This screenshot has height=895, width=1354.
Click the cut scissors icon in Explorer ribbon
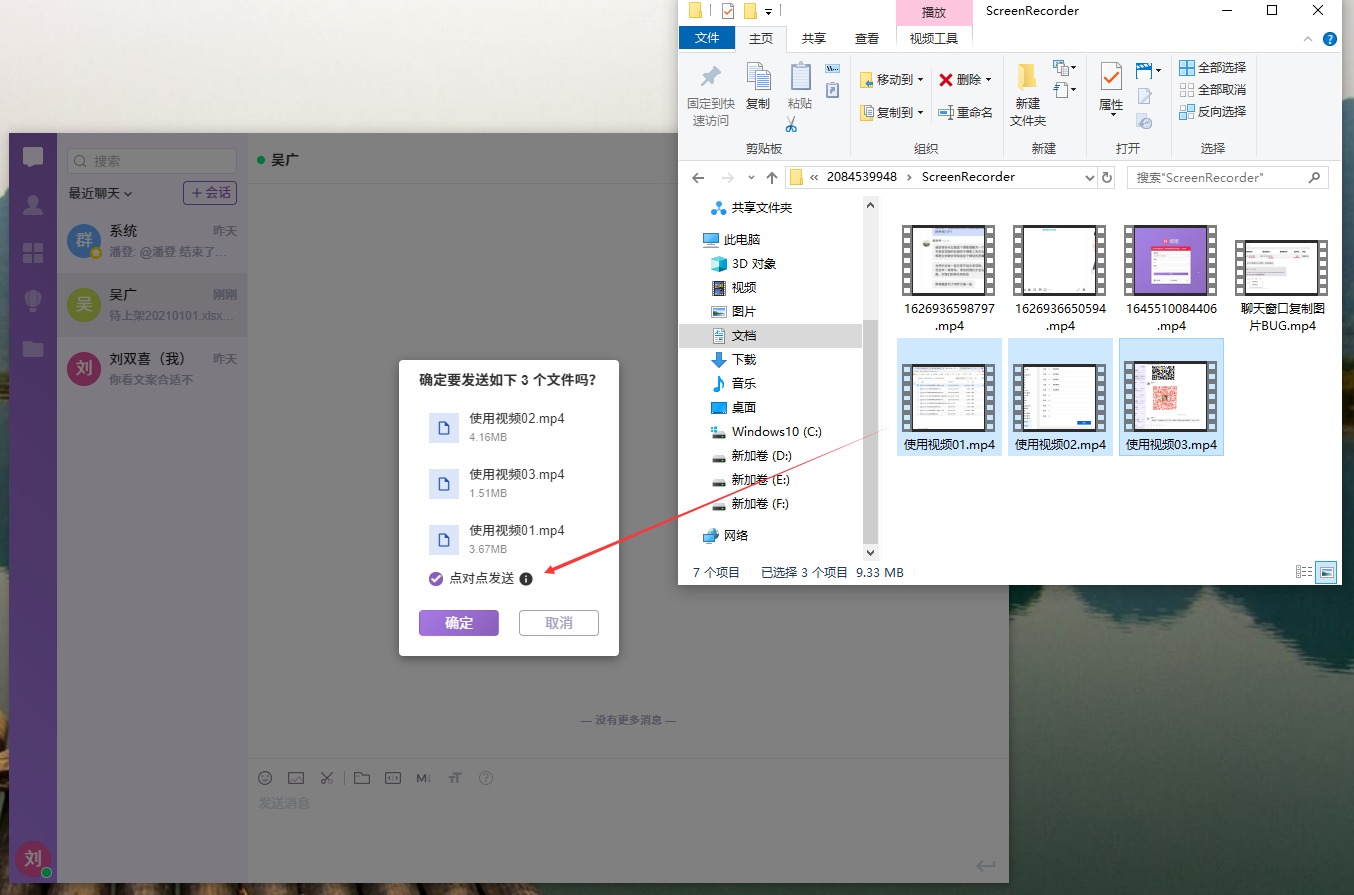791,124
